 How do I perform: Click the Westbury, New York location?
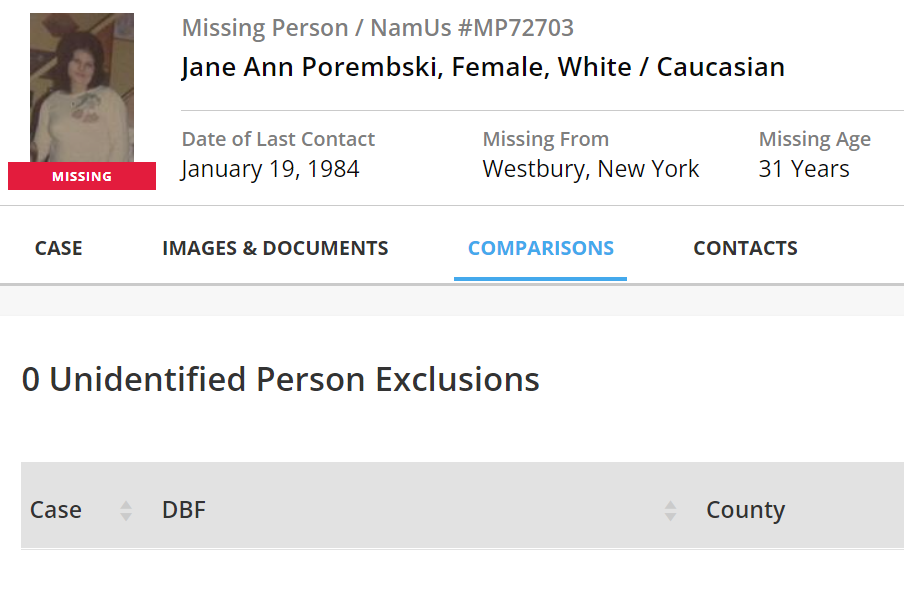591,169
